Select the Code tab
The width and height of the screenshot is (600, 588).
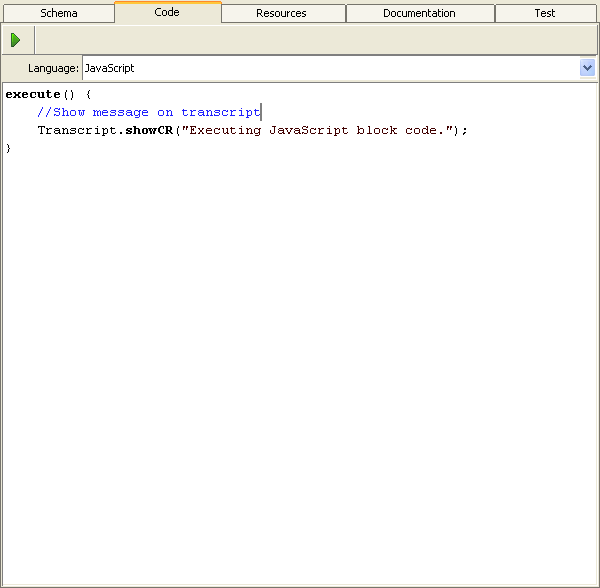coord(167,12)
